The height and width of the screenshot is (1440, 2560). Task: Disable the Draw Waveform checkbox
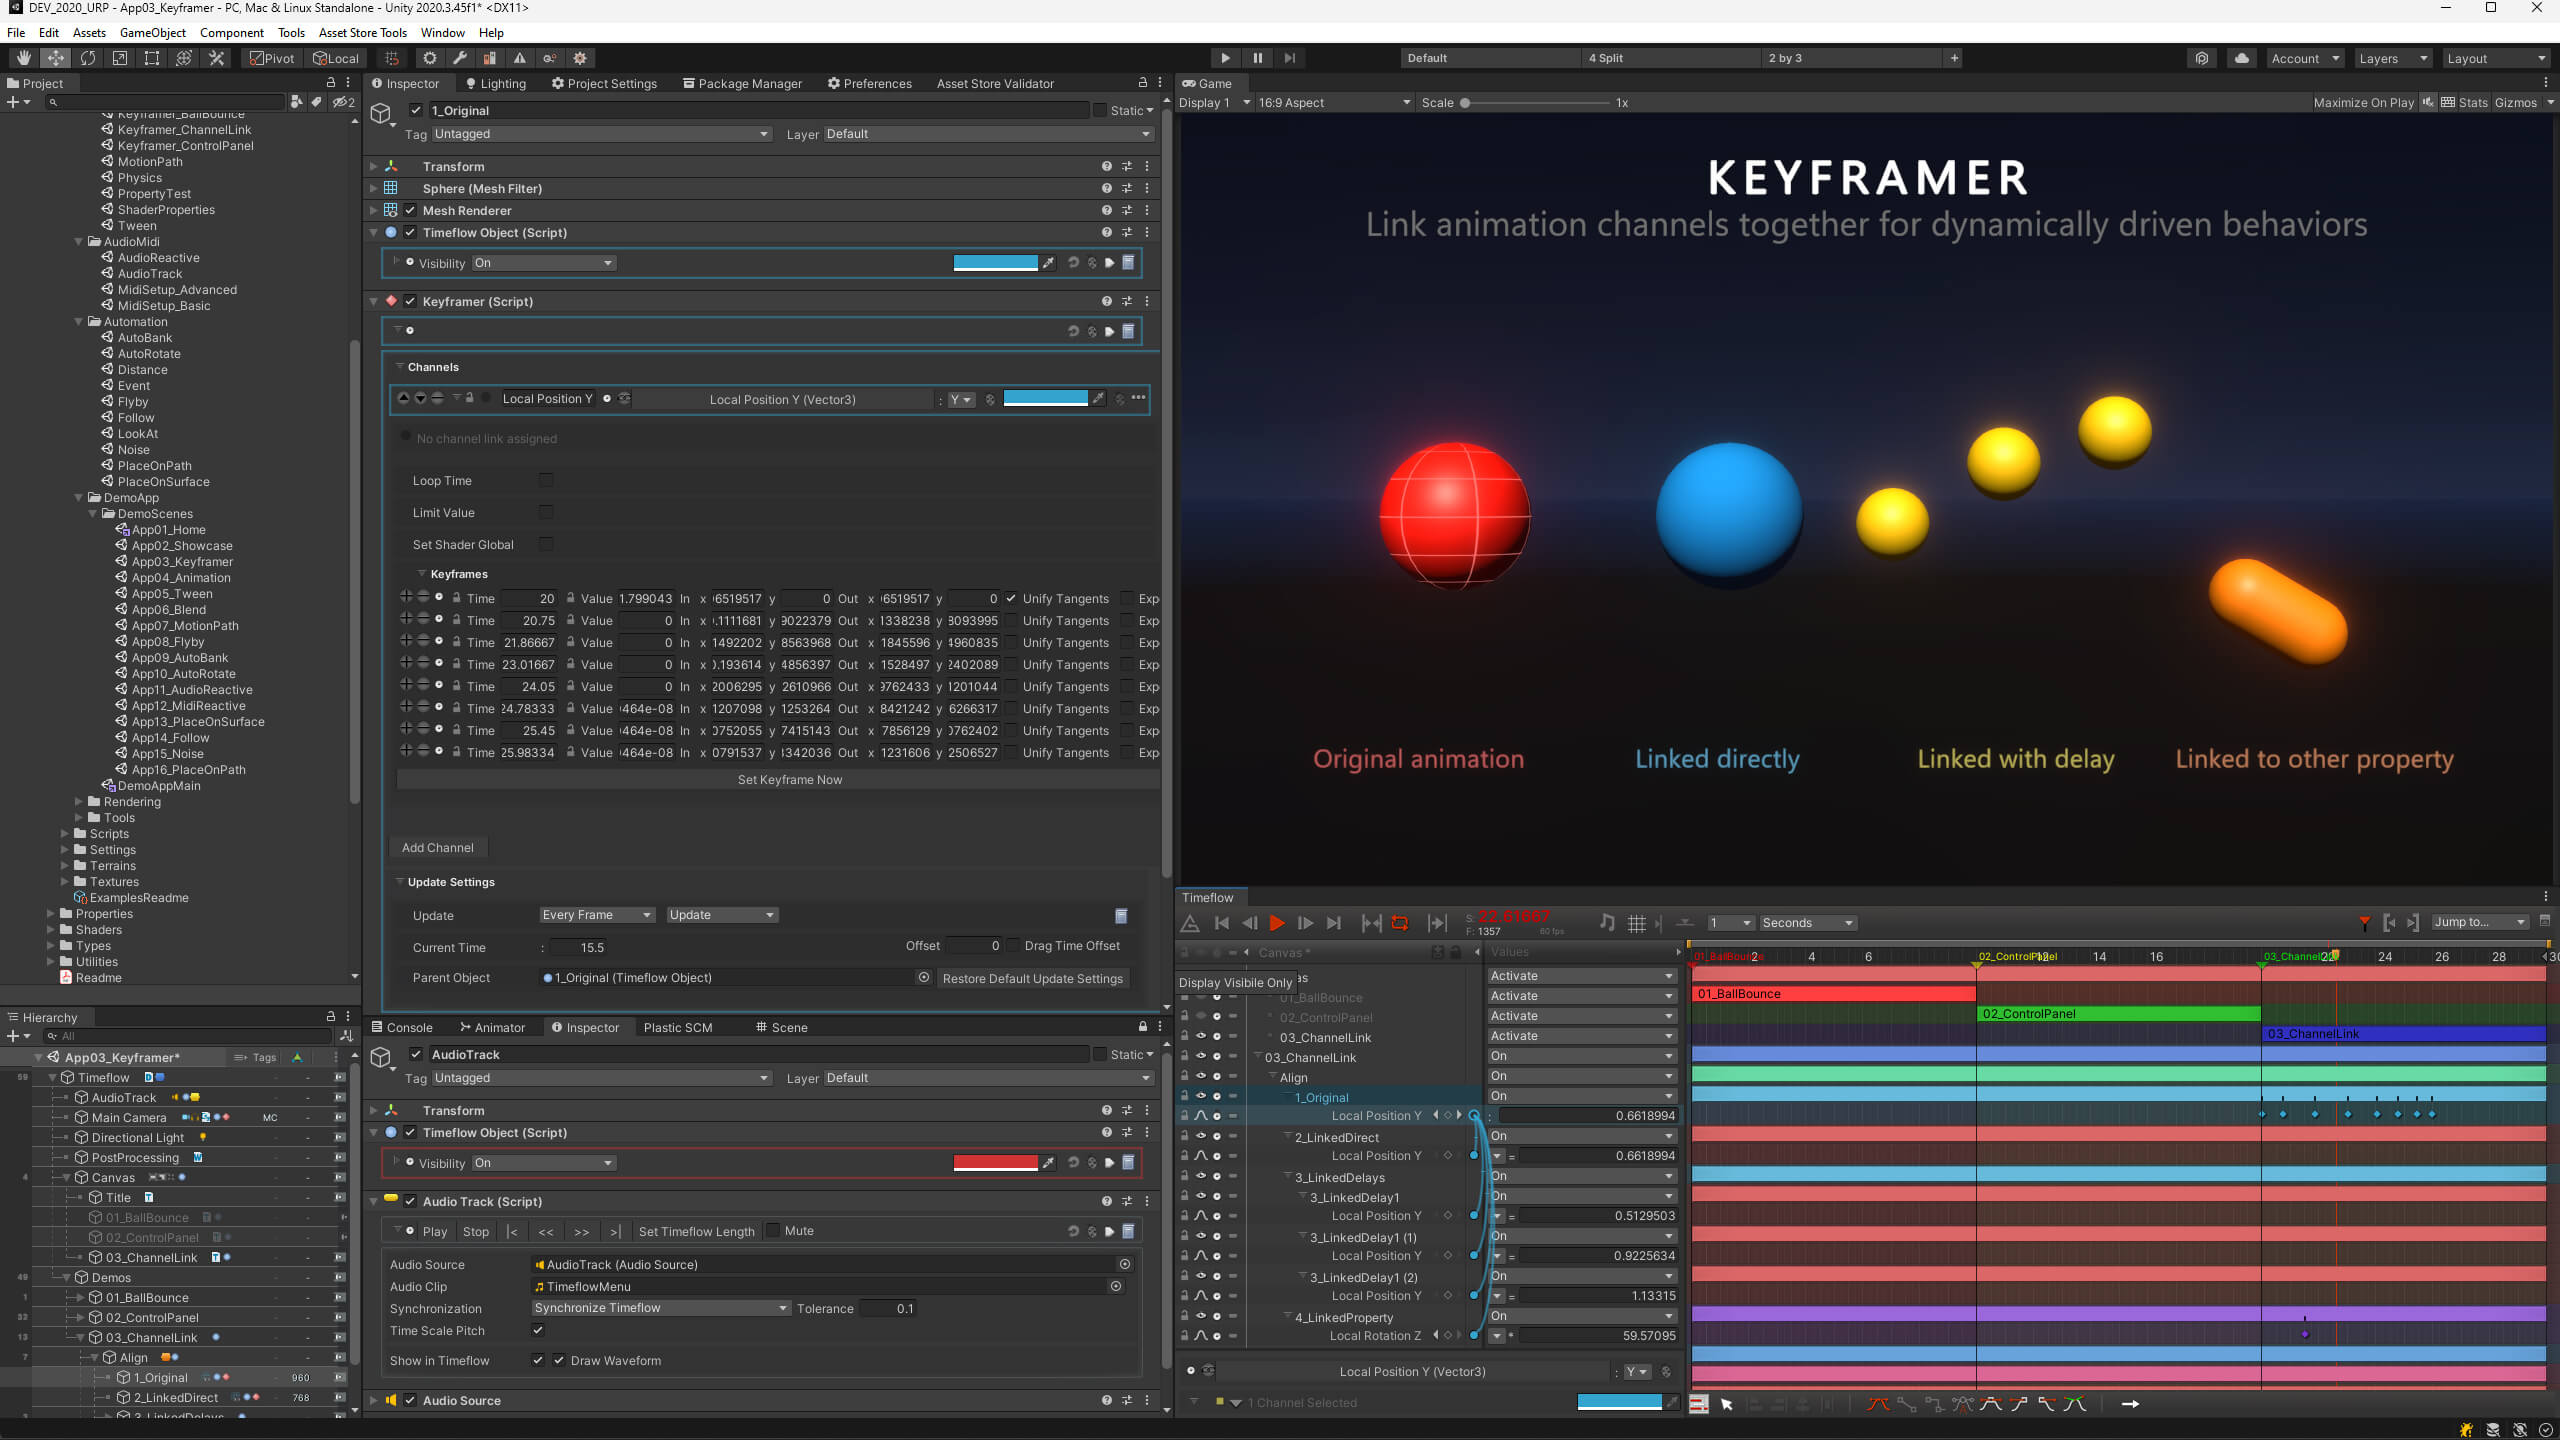(557, 1360)
